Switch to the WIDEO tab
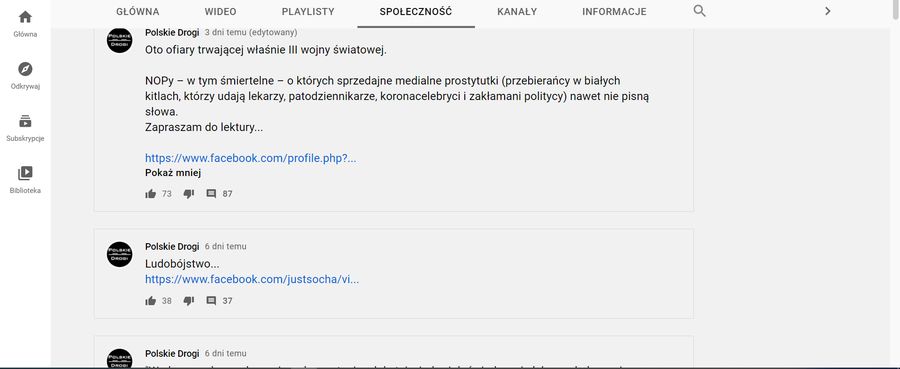Screen dimensions: 900x369 [220, 11]
